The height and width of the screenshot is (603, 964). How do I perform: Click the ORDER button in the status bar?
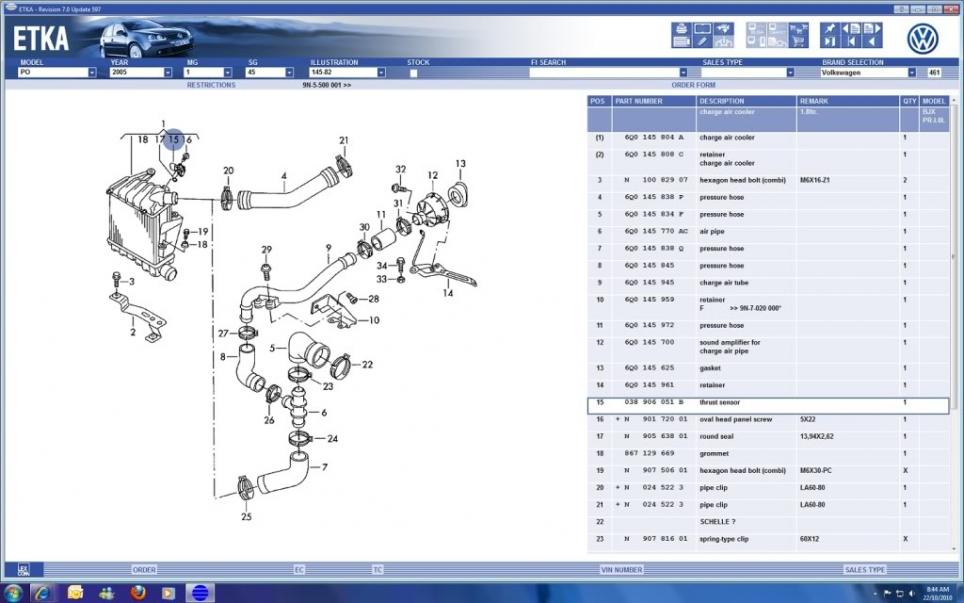(x=144, y=570)
